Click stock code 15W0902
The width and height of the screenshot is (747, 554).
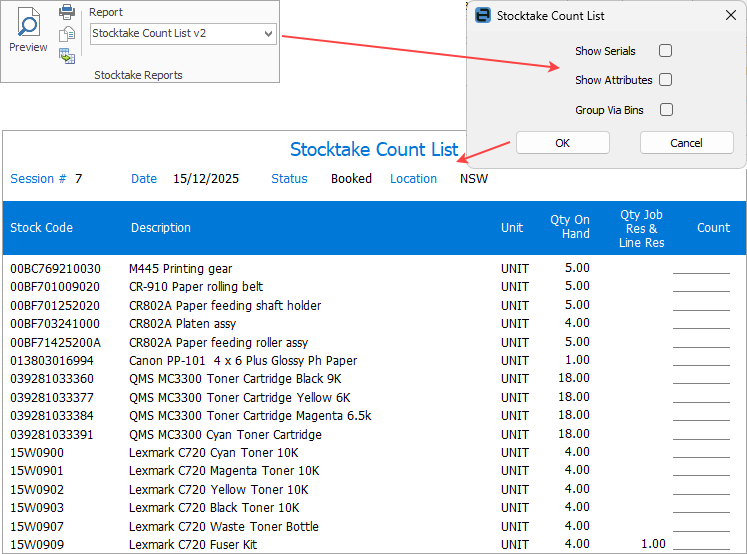point(37,490)
